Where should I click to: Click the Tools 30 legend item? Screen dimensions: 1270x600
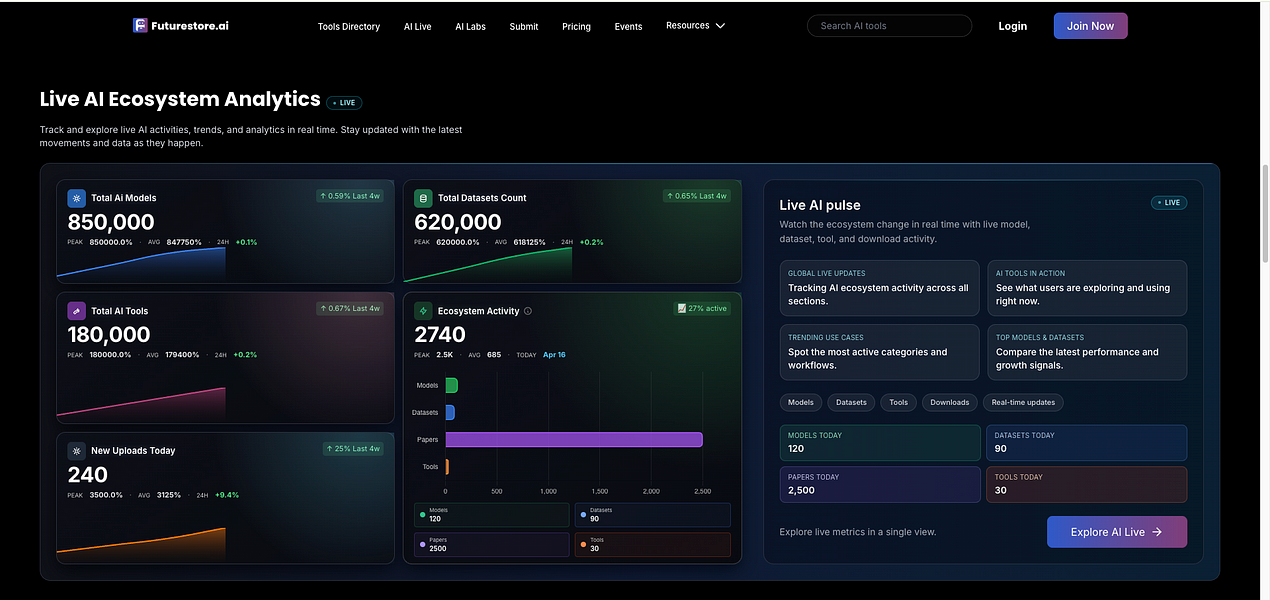tap(652, 545)
